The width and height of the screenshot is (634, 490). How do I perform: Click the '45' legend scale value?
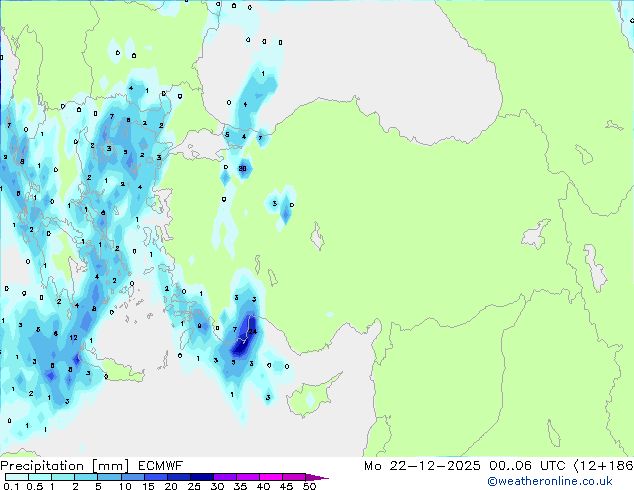click(x=286, y=486)
